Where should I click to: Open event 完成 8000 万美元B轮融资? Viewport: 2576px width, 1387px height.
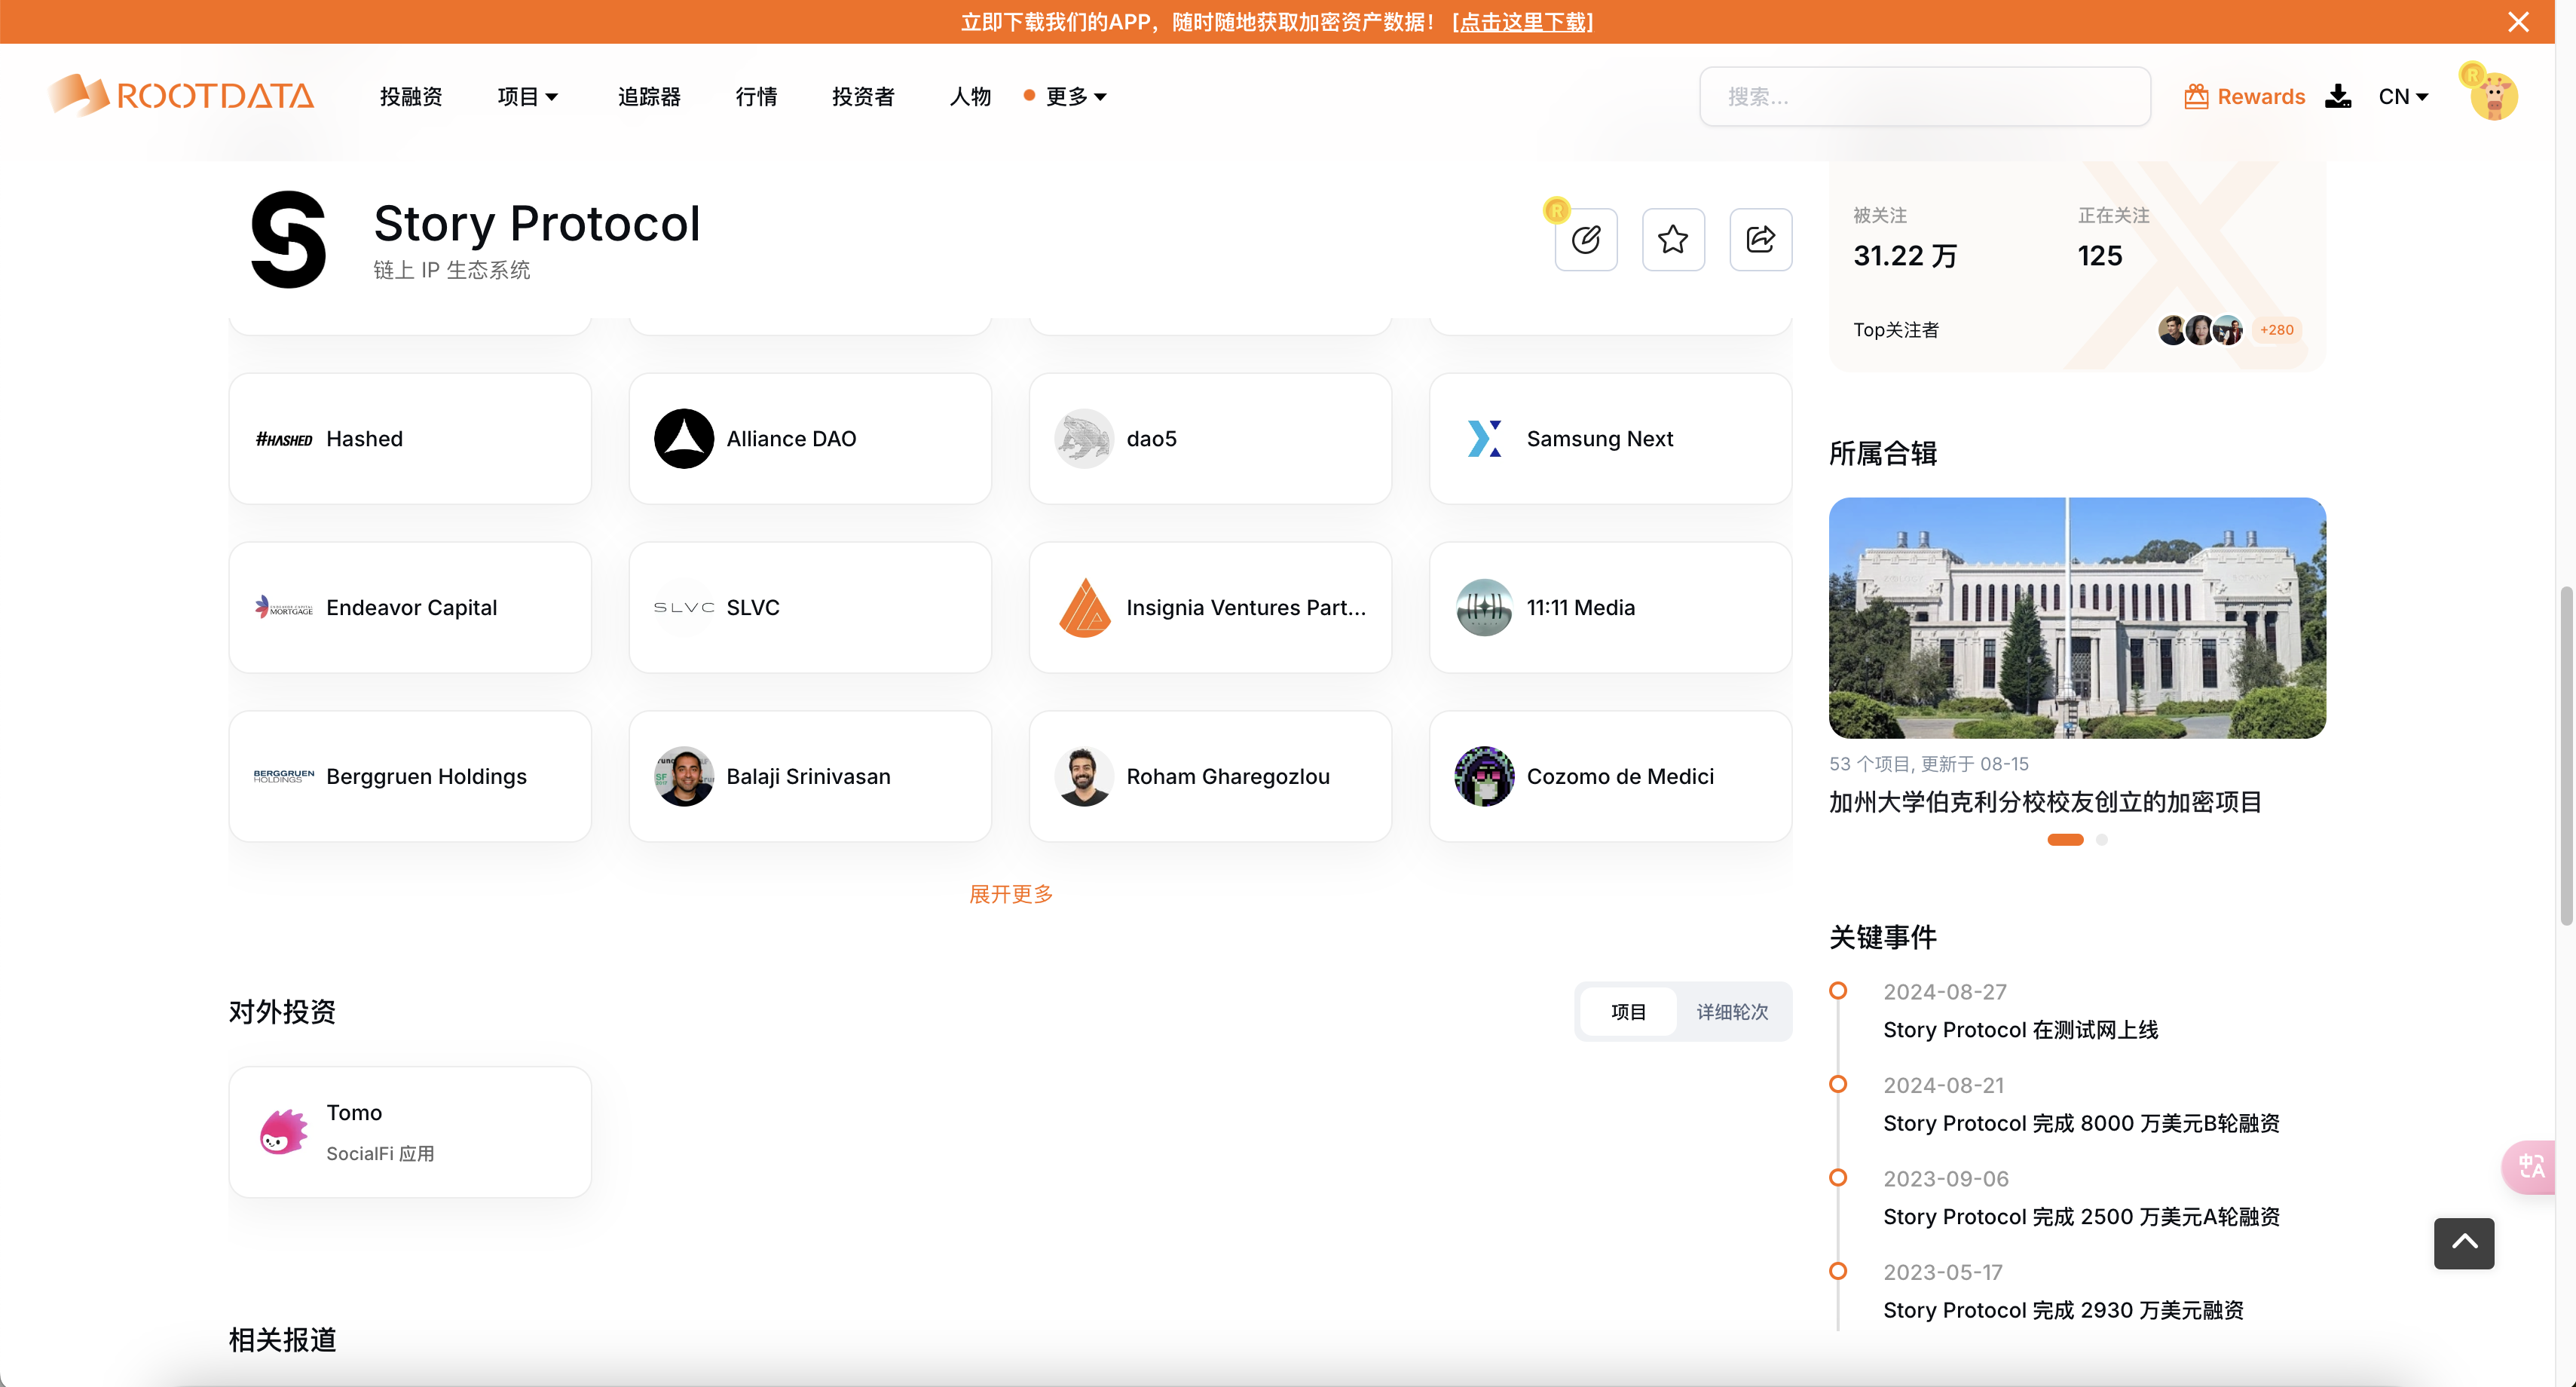(x=2081, y=1123)
